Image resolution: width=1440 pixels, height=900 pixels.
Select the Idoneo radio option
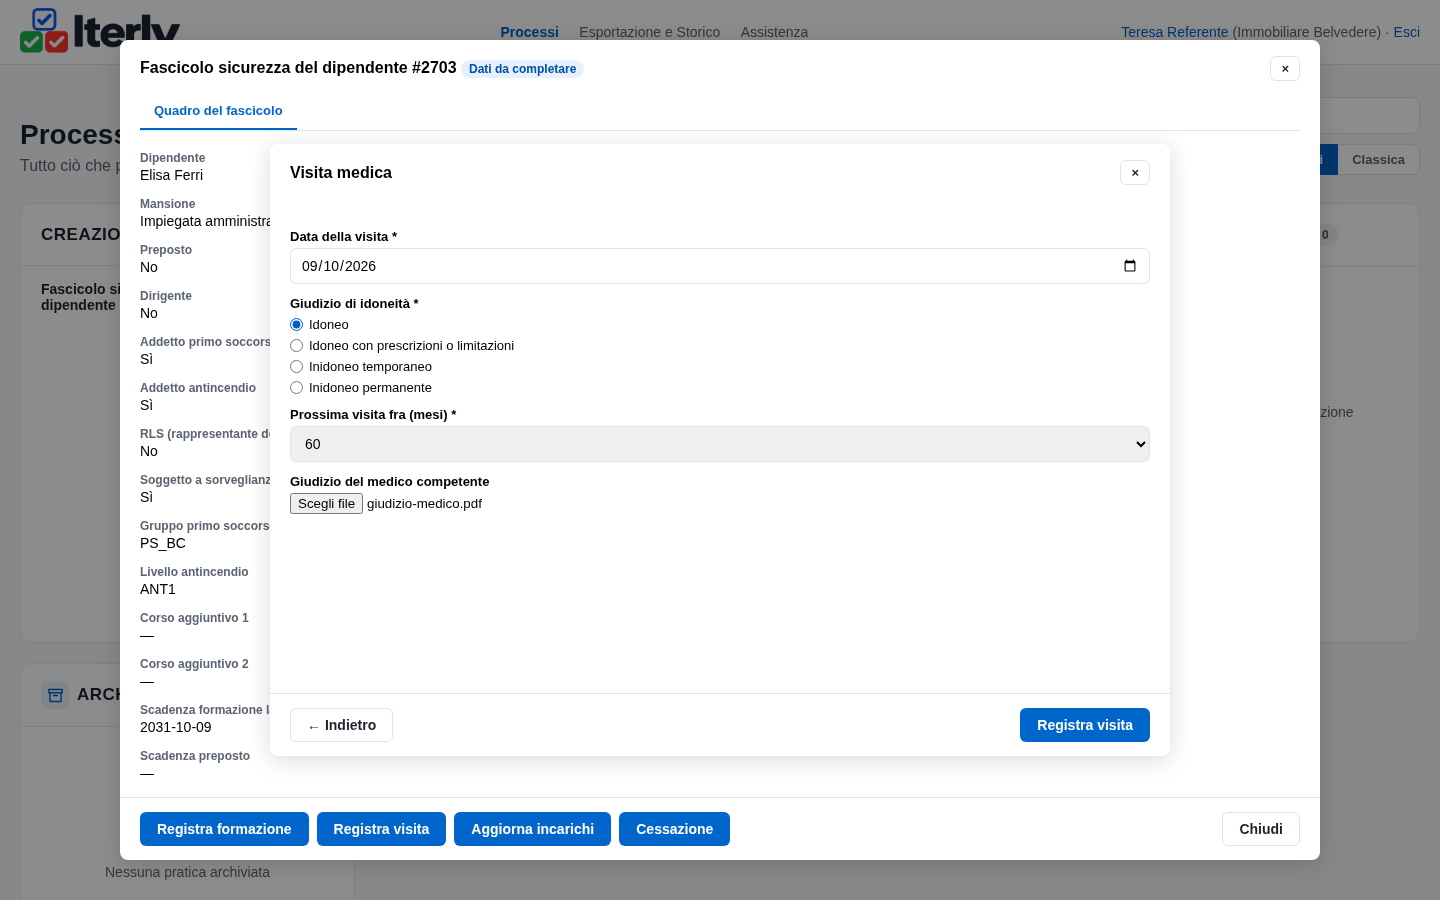coord(296,325)
